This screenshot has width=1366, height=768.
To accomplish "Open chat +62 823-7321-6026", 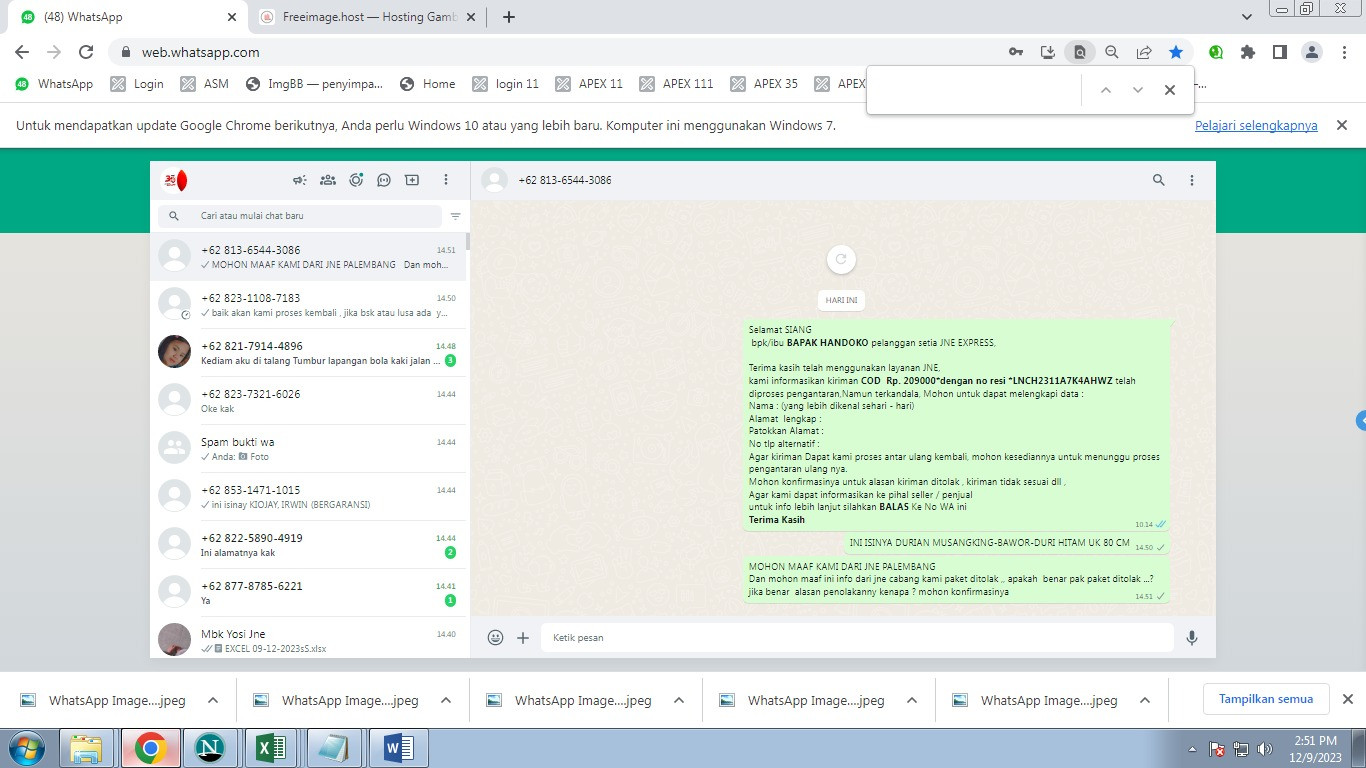I will (310, 401).
